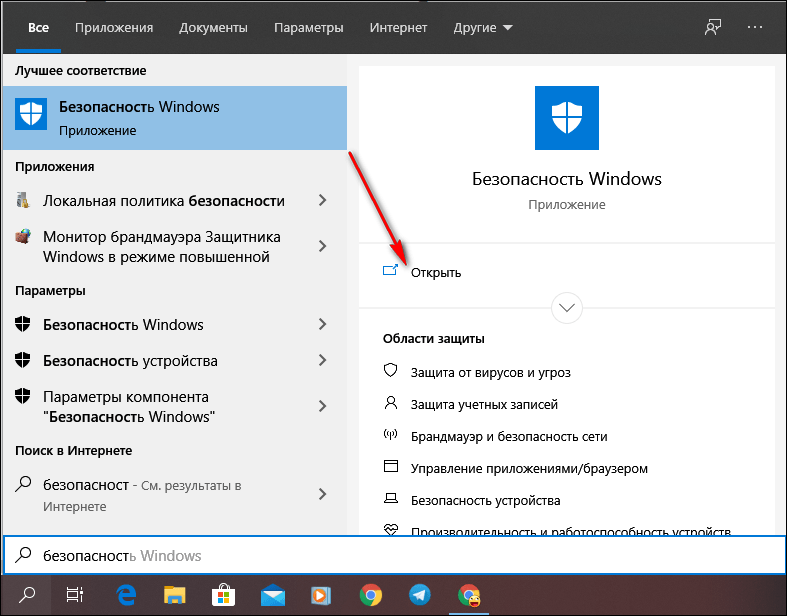Click the shield icon beside Безопасность Windows setting
The height and width of the screenshot is (616, 787).
tap(23, 324)
